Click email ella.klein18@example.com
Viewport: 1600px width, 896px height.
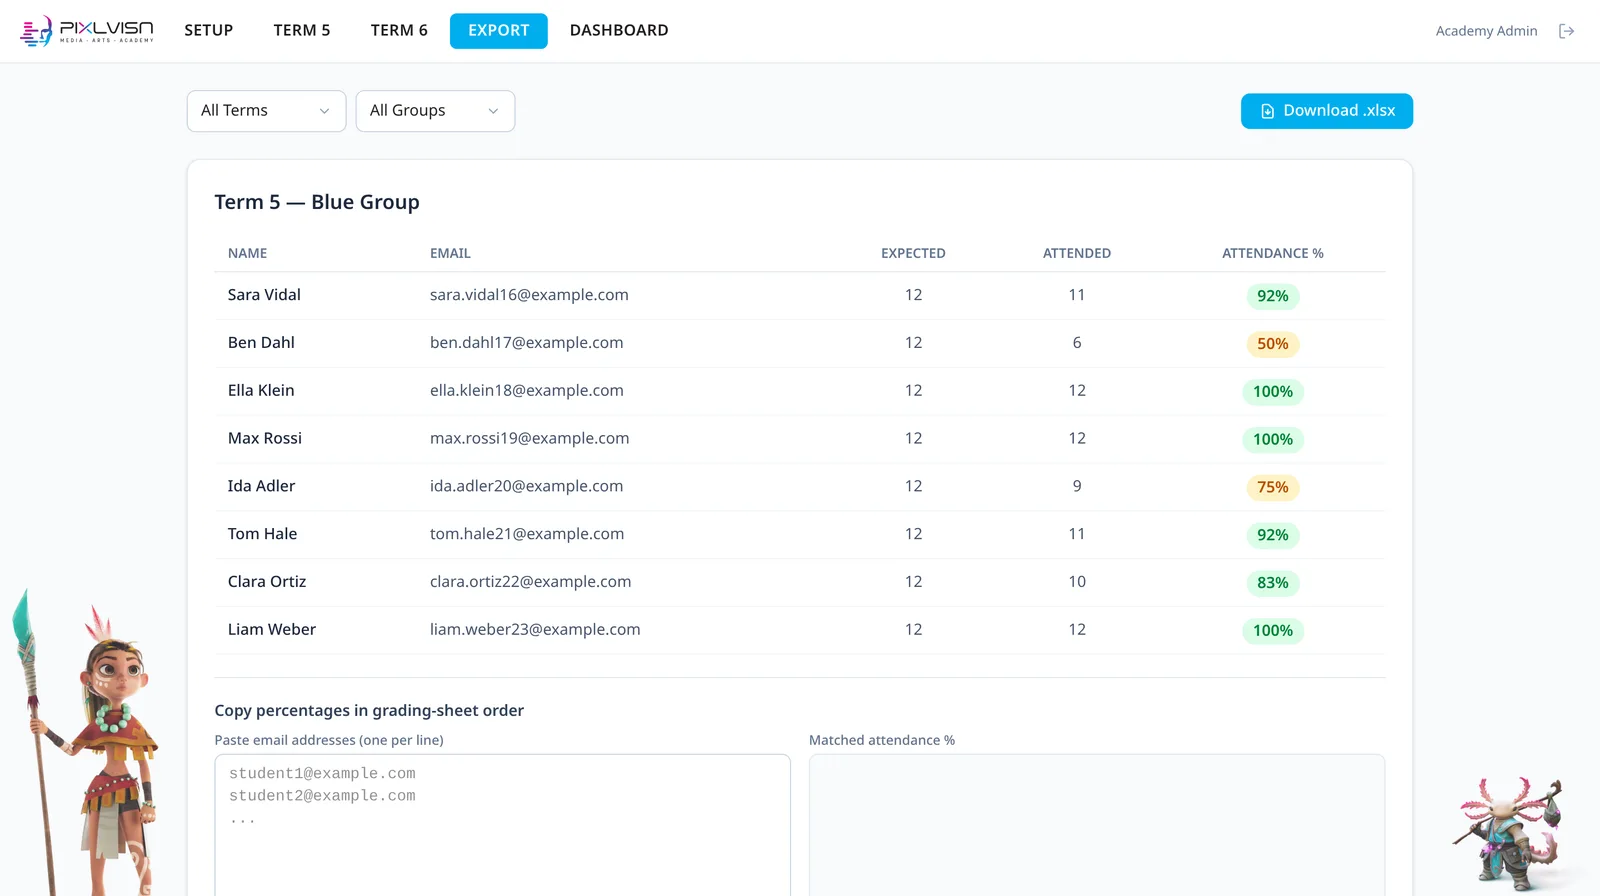tap(527, 391)
